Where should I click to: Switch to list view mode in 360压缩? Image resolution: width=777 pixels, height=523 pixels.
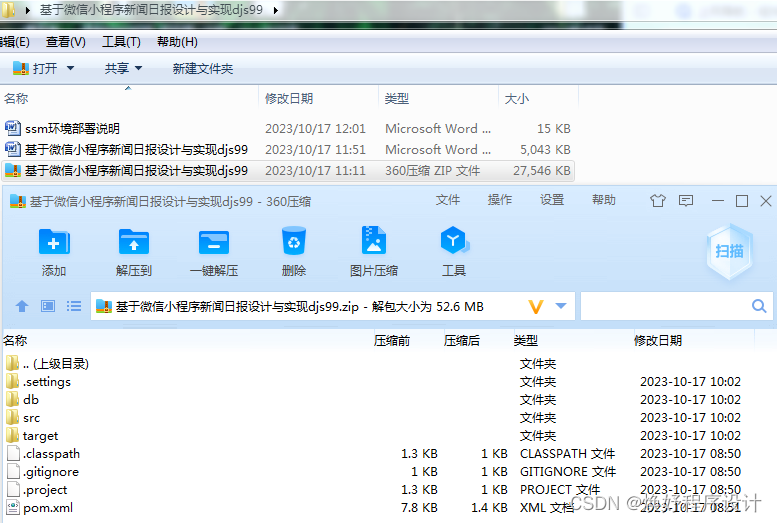[x=74, y=306]
